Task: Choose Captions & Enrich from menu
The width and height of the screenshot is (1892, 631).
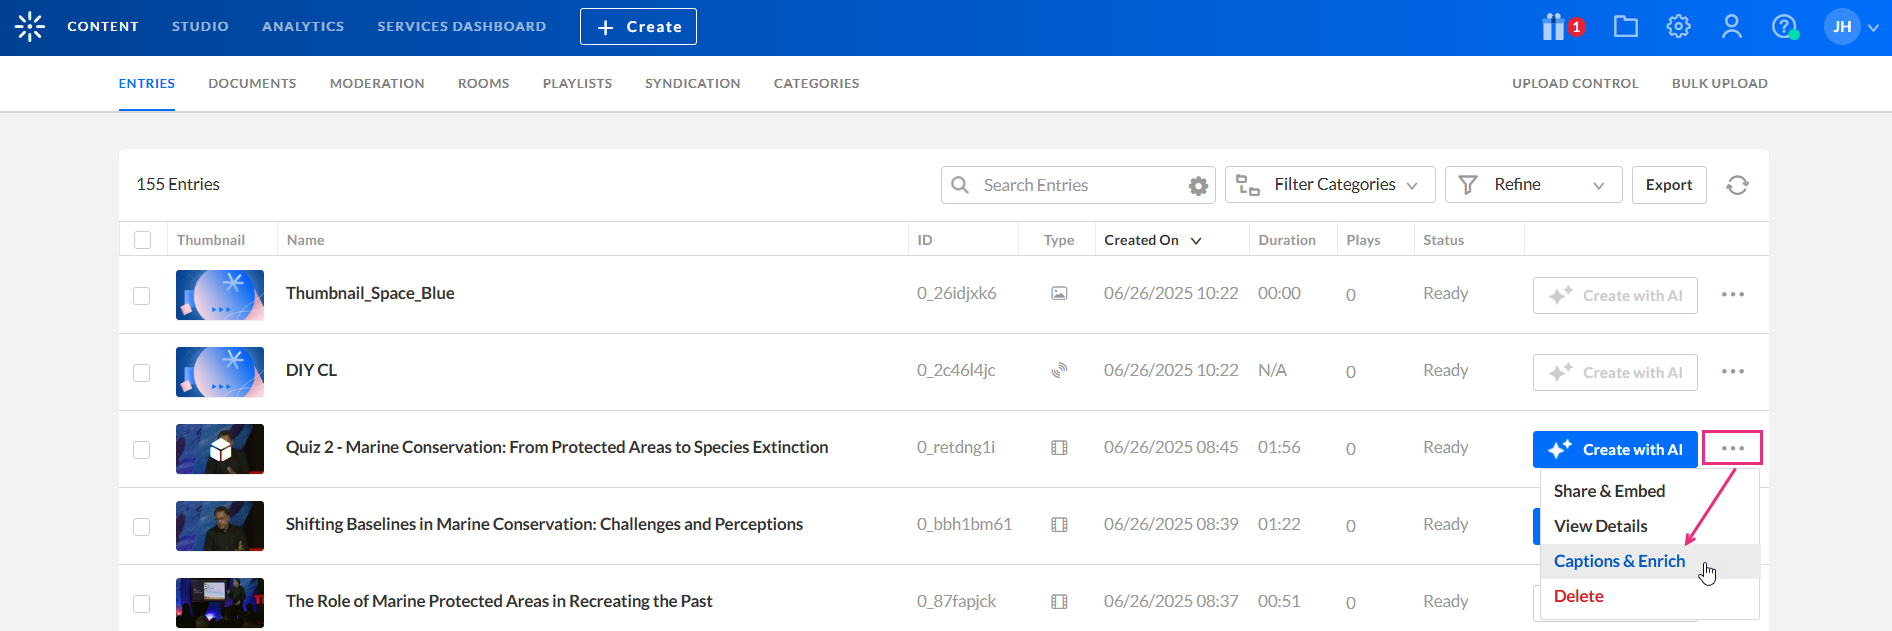Action: point(1619,561)
